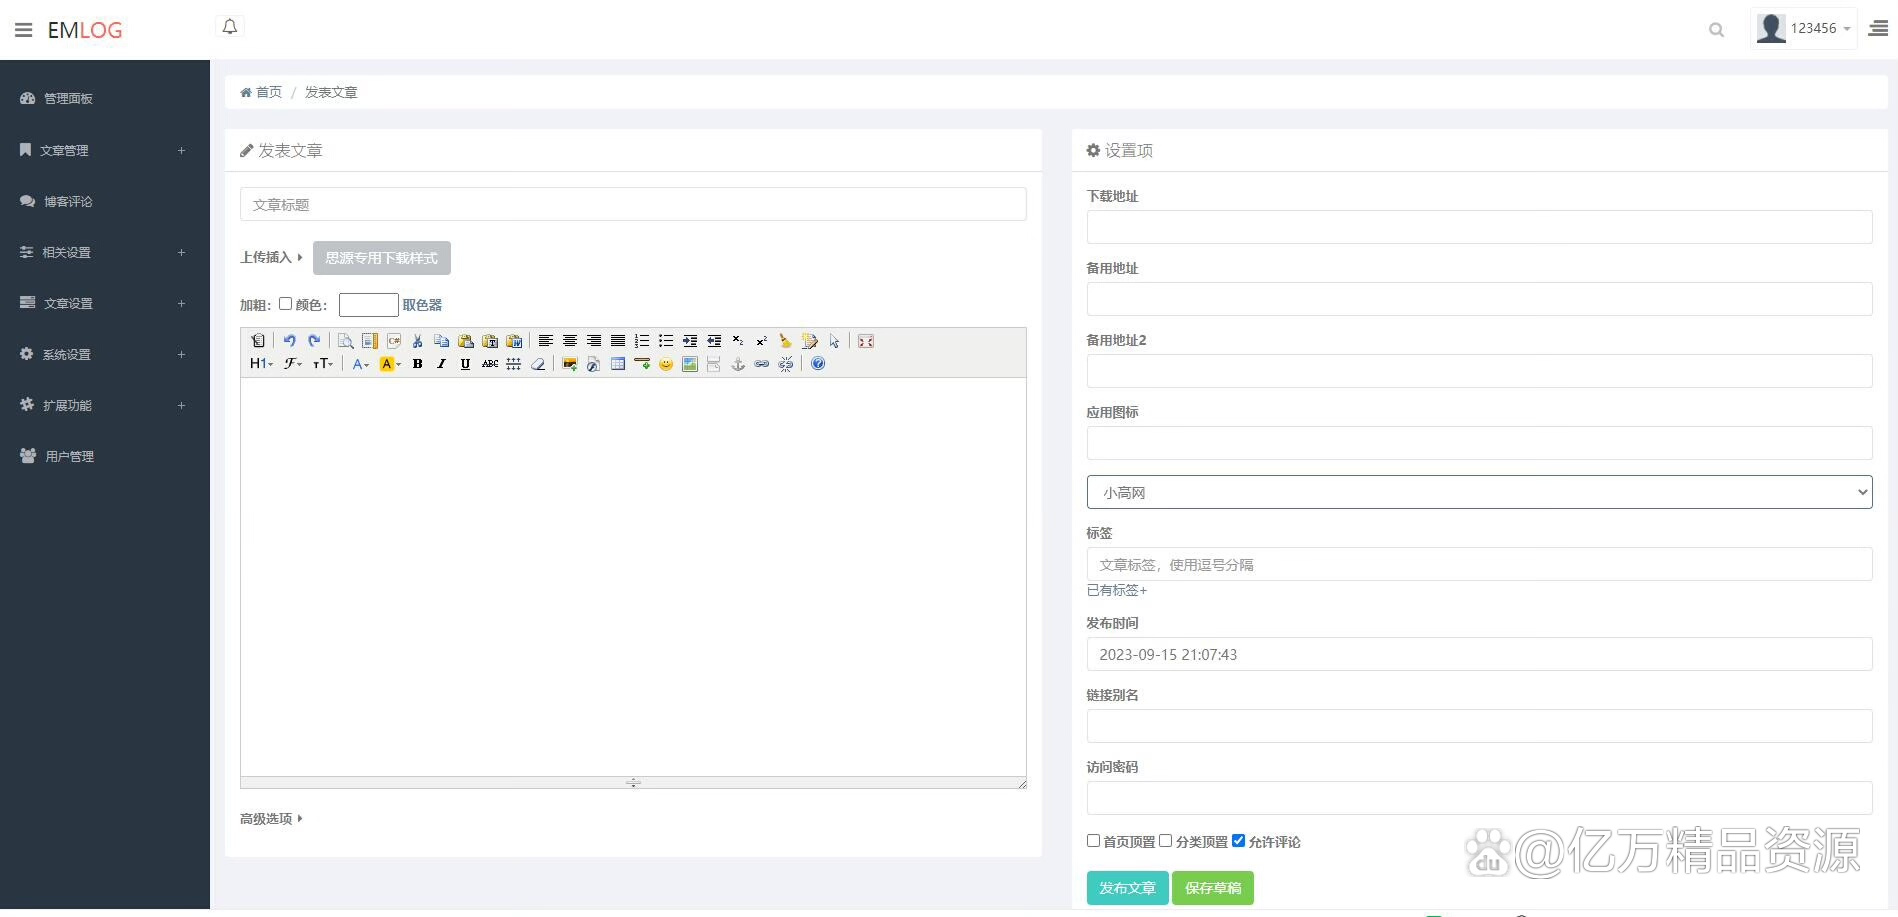Viewport: 1898px width, 917px height.
Task: Open the H1 heading dropdown in editor
Action: click(261, 364)
